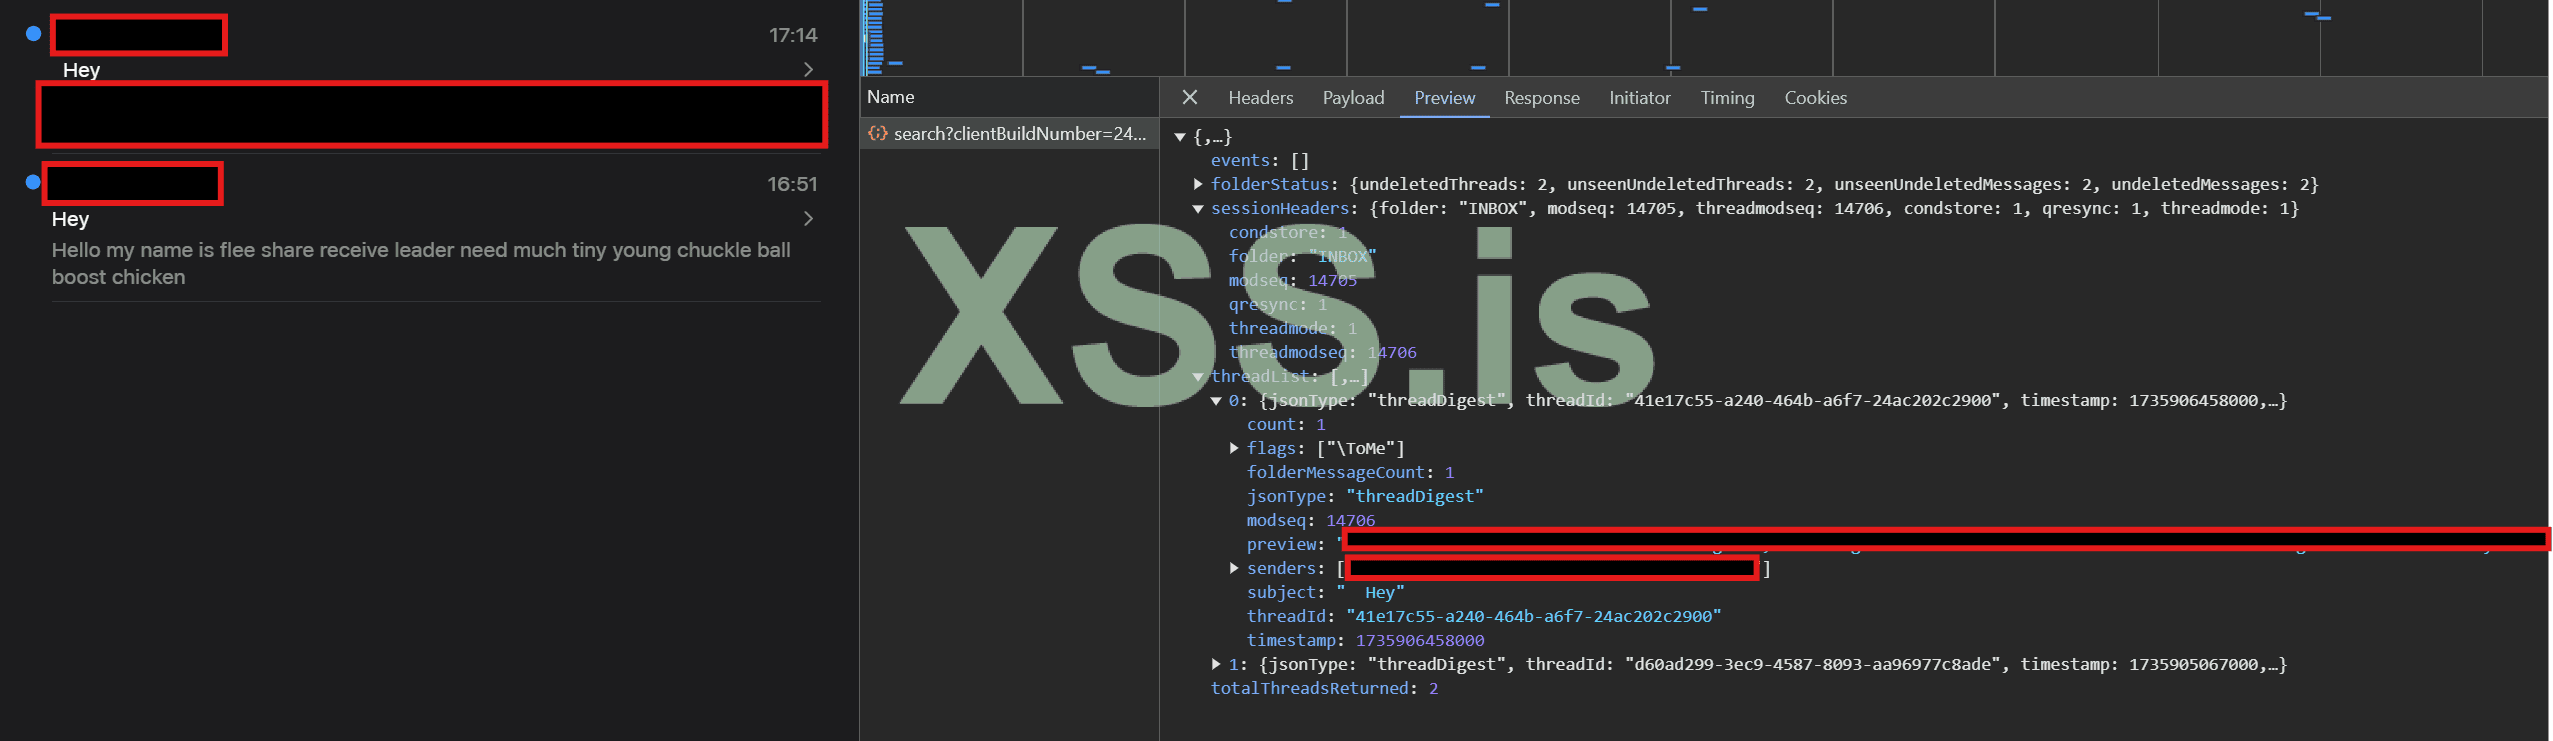Image resolution: width=2553 pixels, height=741 pixels.
Task: Select the 'threadmodseq: 14706' property
Action: [1322, 352]
